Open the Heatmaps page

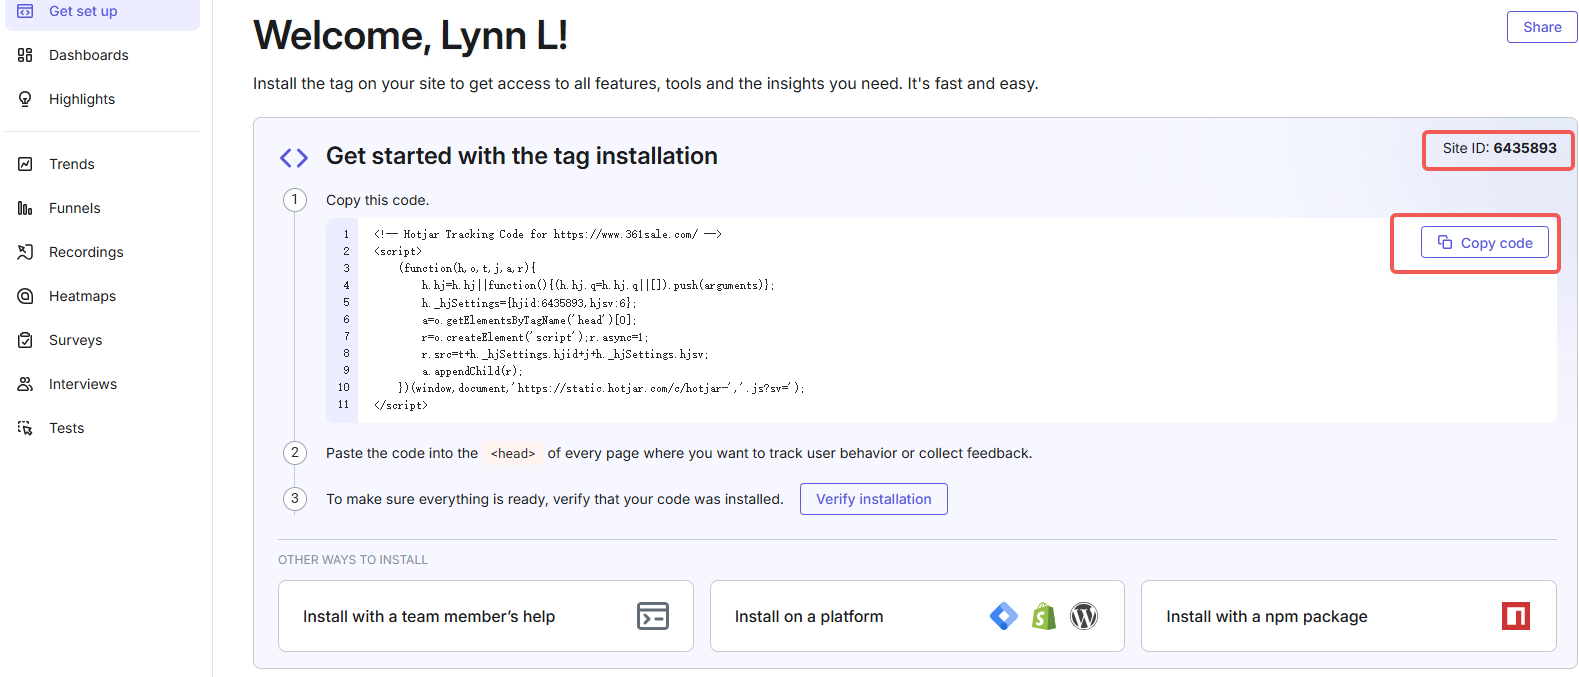[82, 296]
